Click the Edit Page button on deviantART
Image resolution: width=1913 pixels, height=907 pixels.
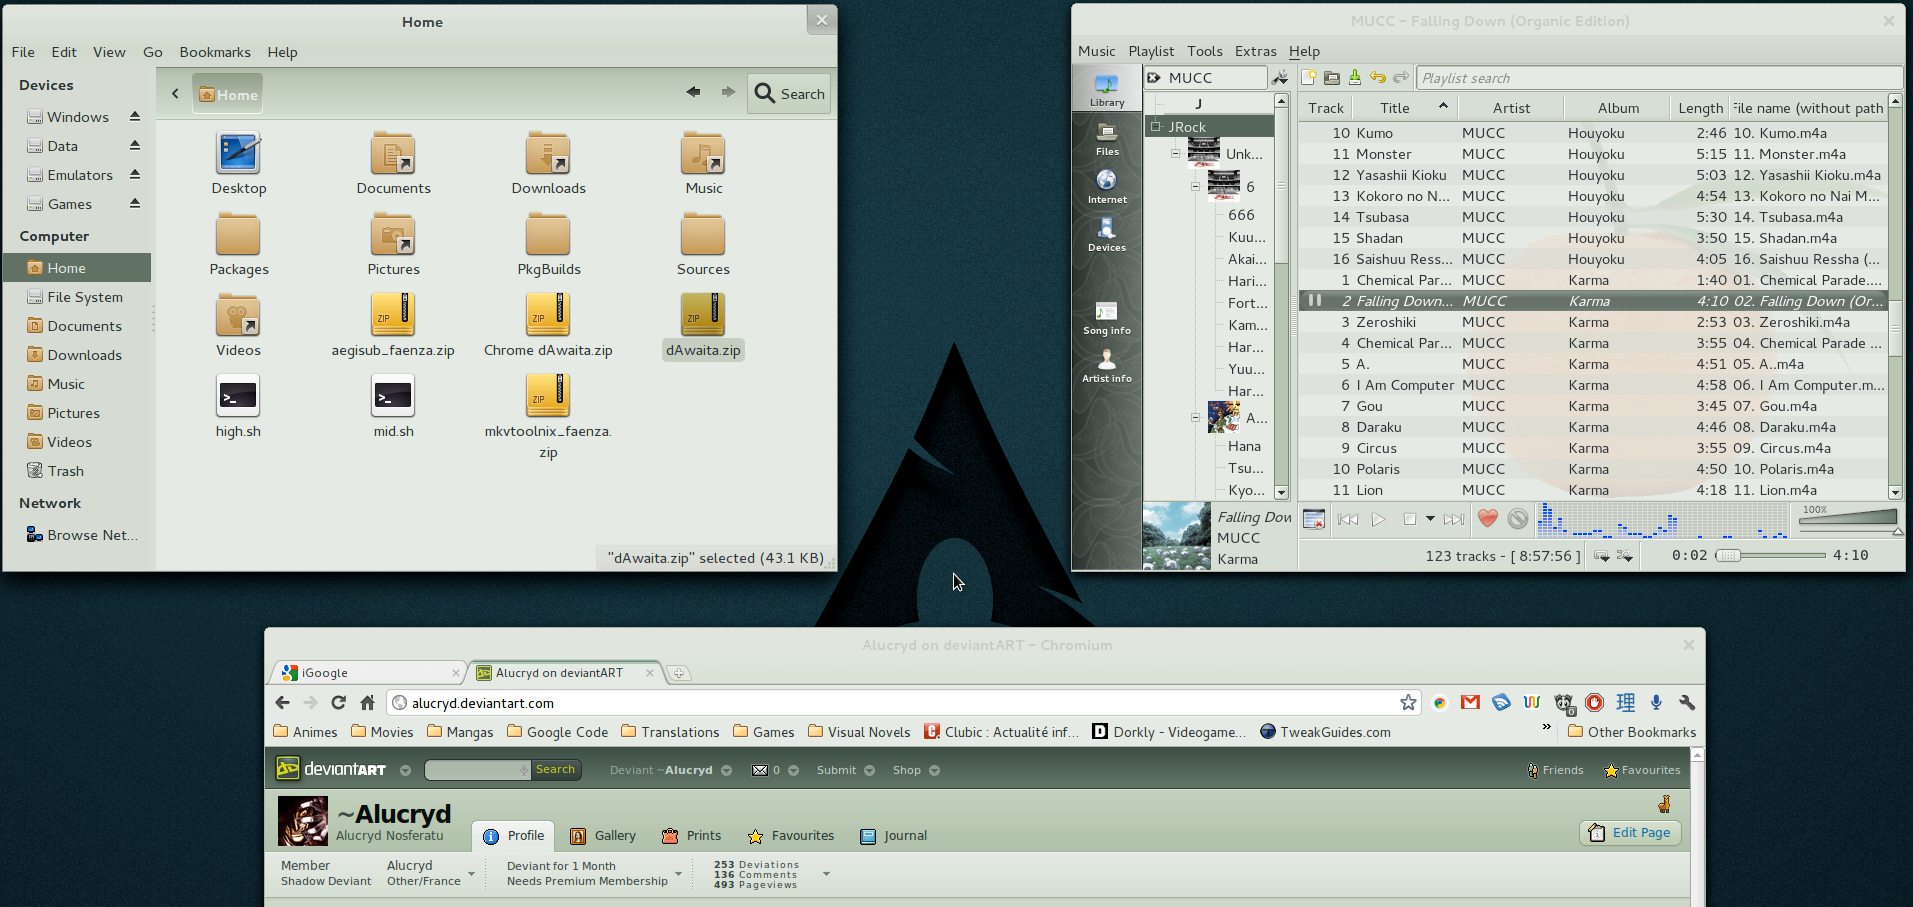point(1630,833)
